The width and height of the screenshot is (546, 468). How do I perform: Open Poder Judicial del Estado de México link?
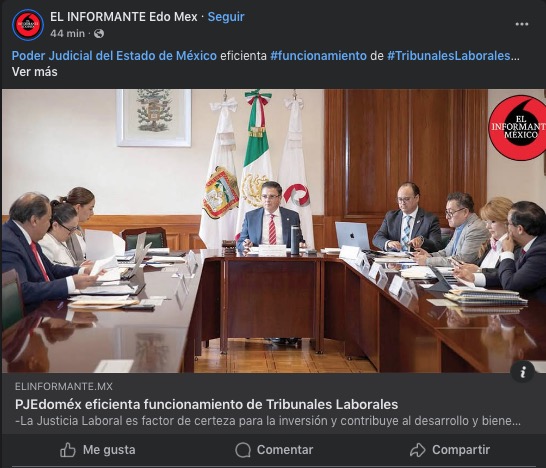[114, 56]
